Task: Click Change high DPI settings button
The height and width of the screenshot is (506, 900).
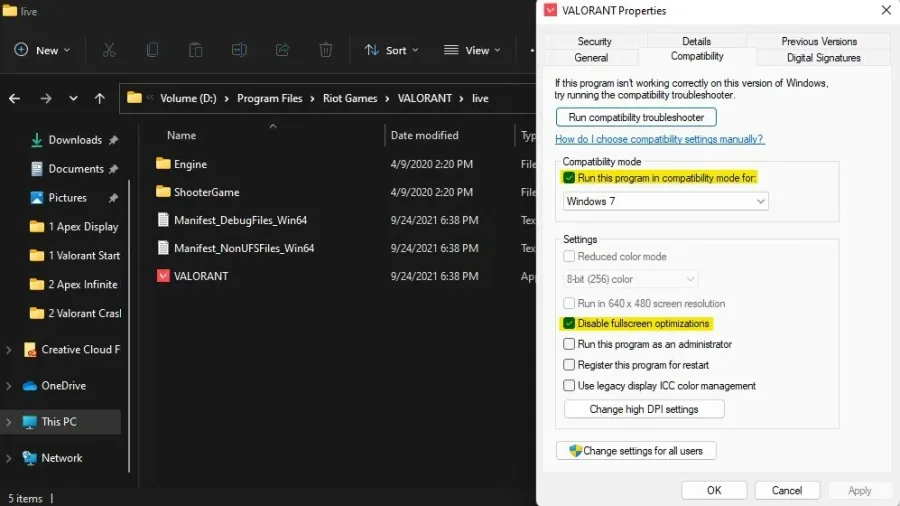Action: coord(644,409)
